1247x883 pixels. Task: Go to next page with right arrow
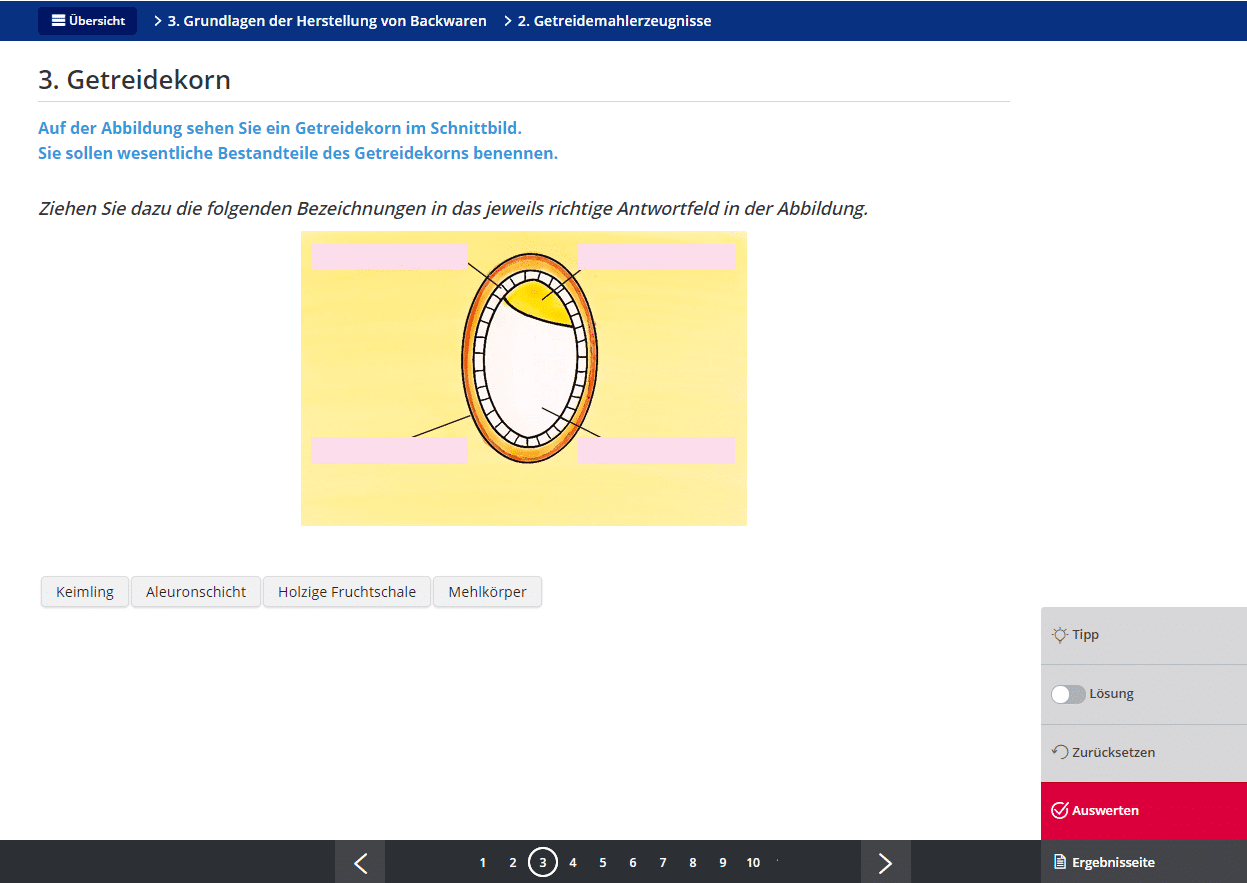click(x=885, y=862)
